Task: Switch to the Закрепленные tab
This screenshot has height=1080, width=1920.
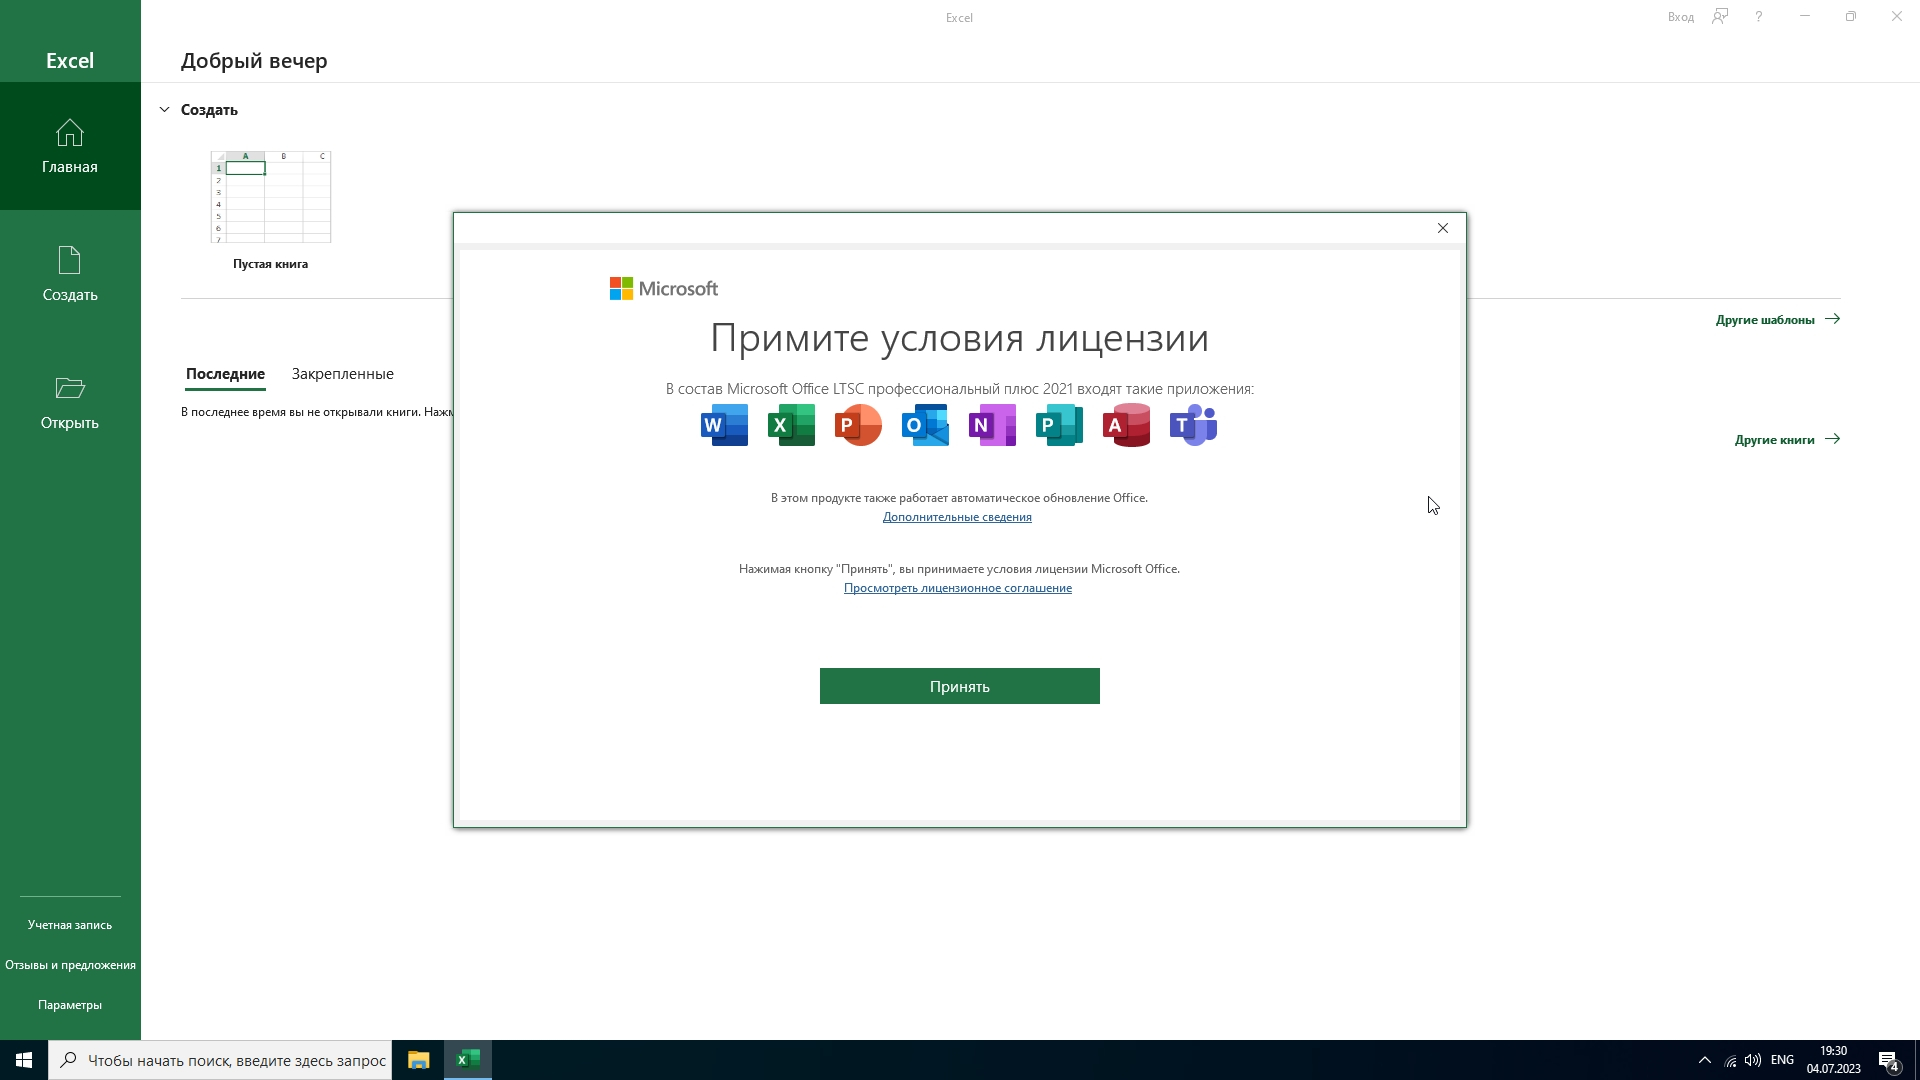Action: coord(342,374)
